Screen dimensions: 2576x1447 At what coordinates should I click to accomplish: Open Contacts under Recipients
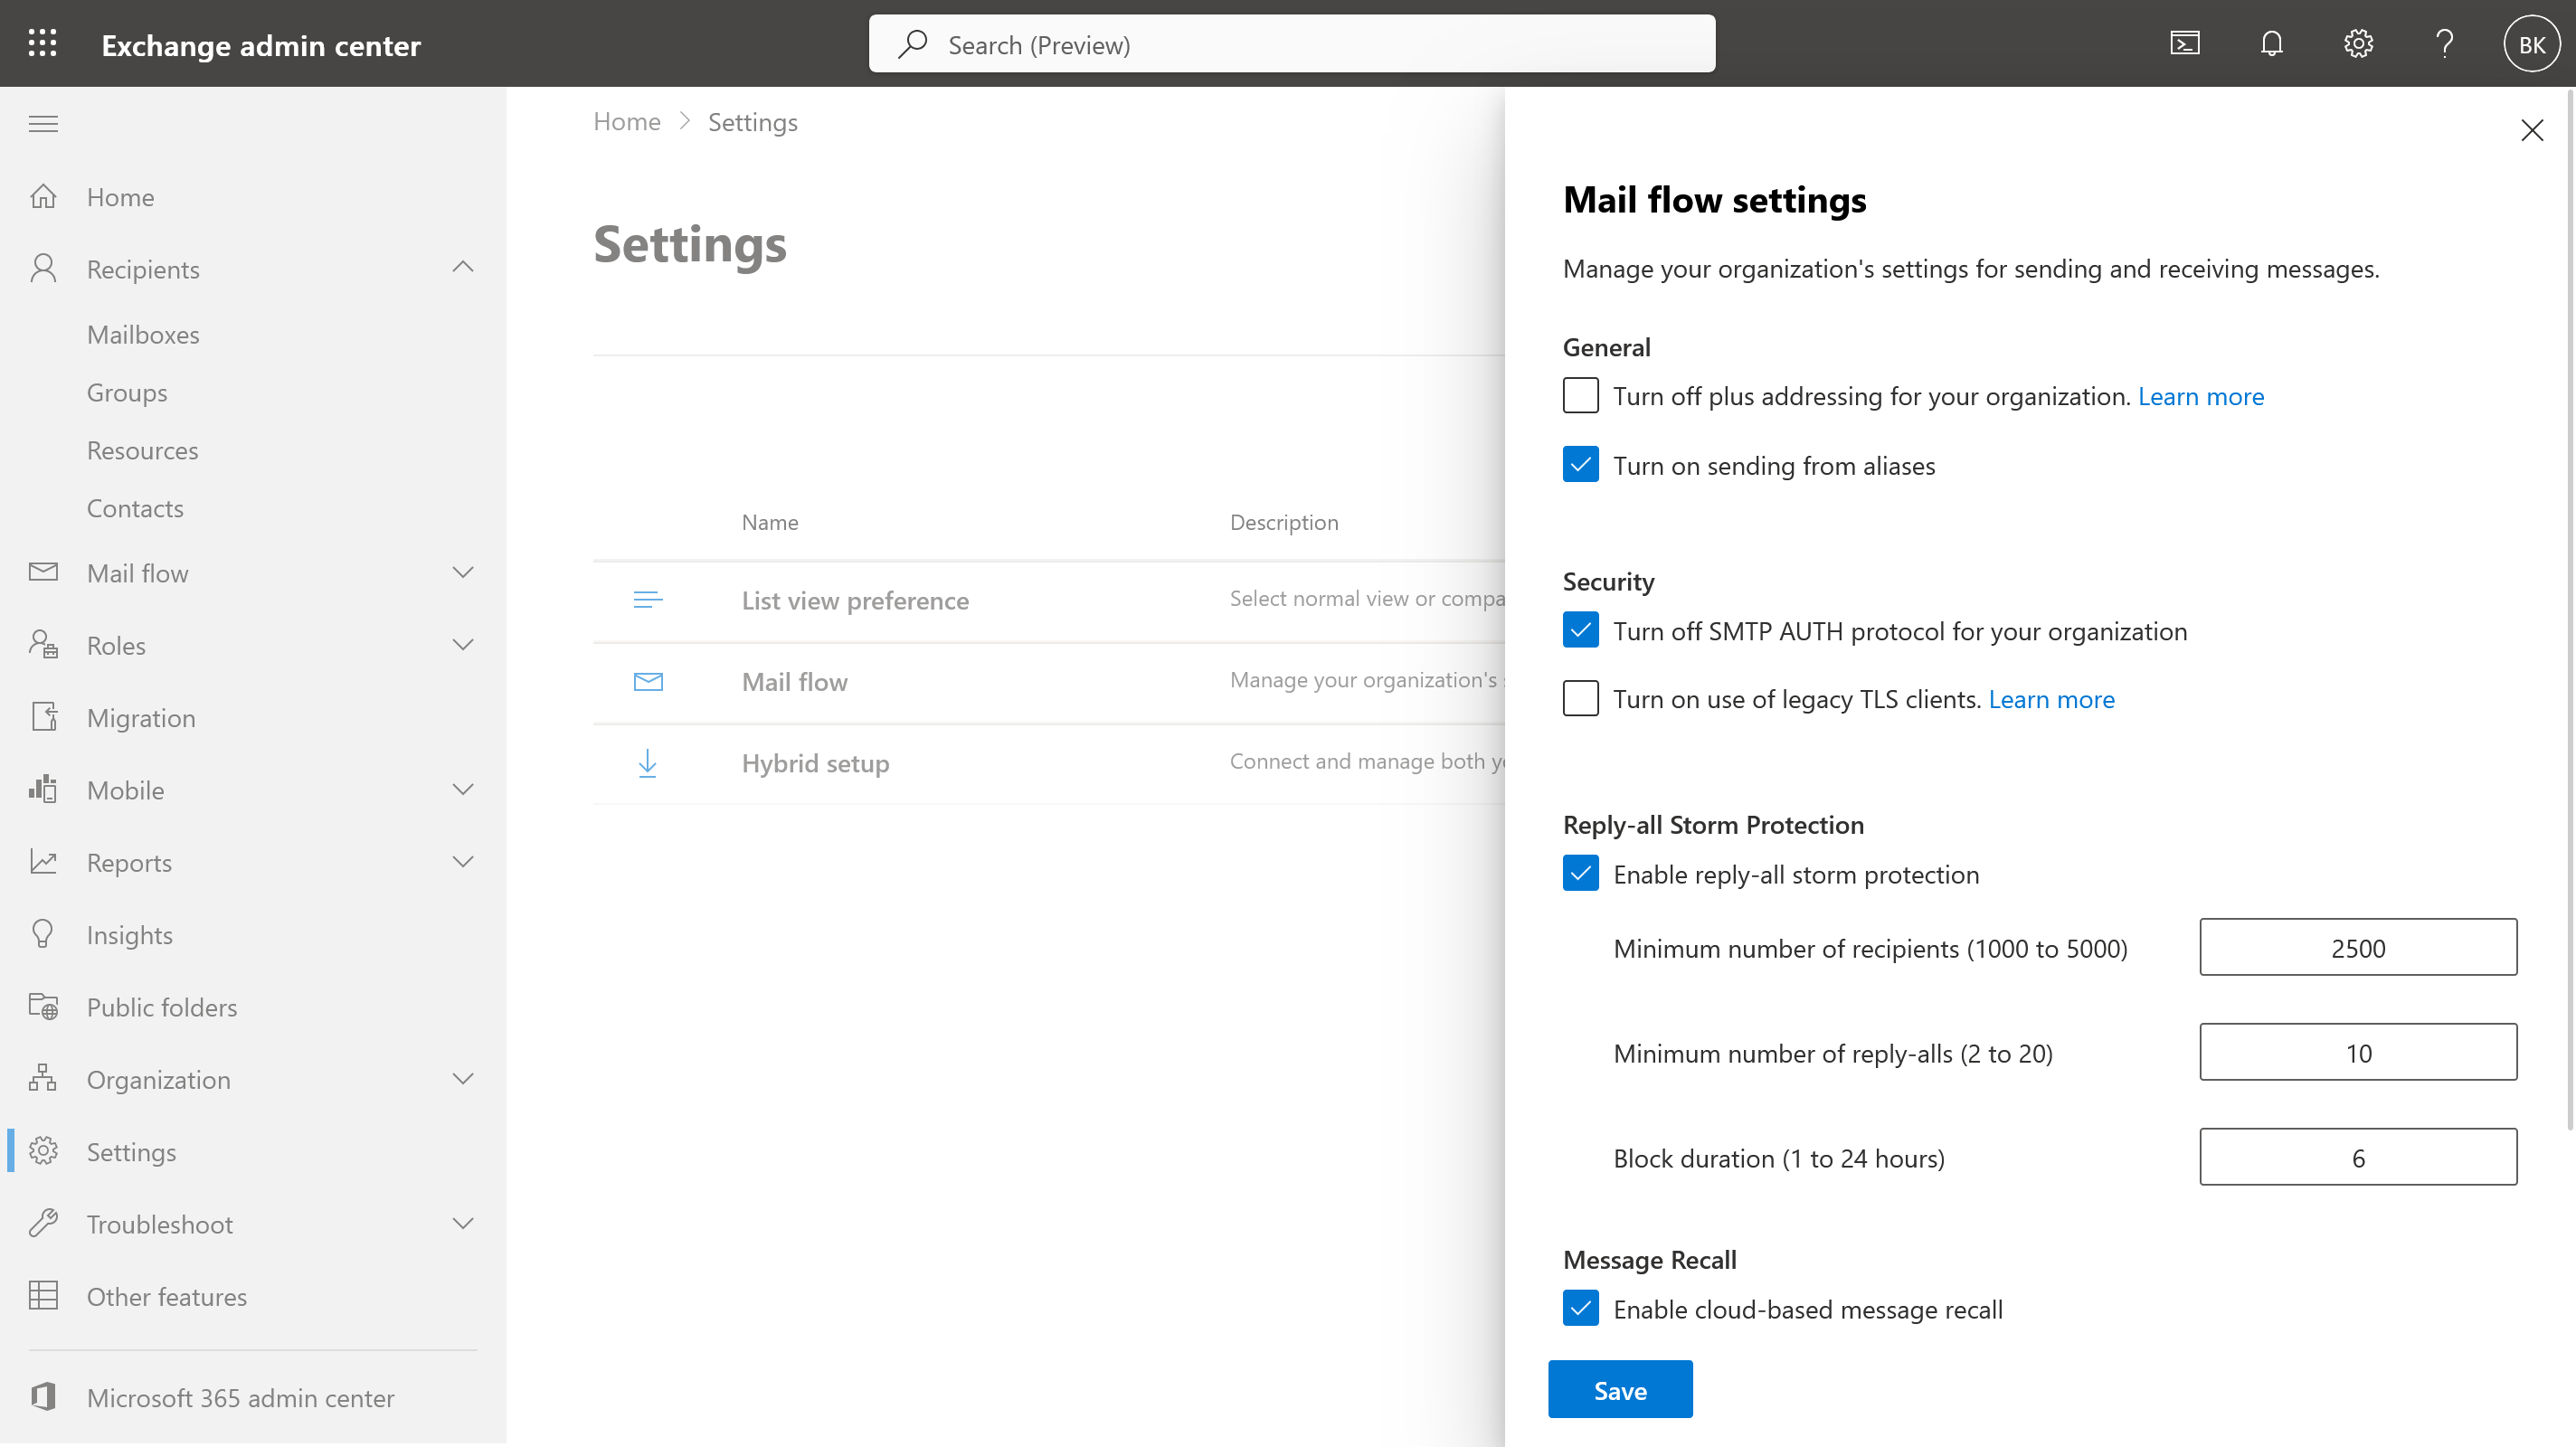pyautogui.click(x=135, y=508)
